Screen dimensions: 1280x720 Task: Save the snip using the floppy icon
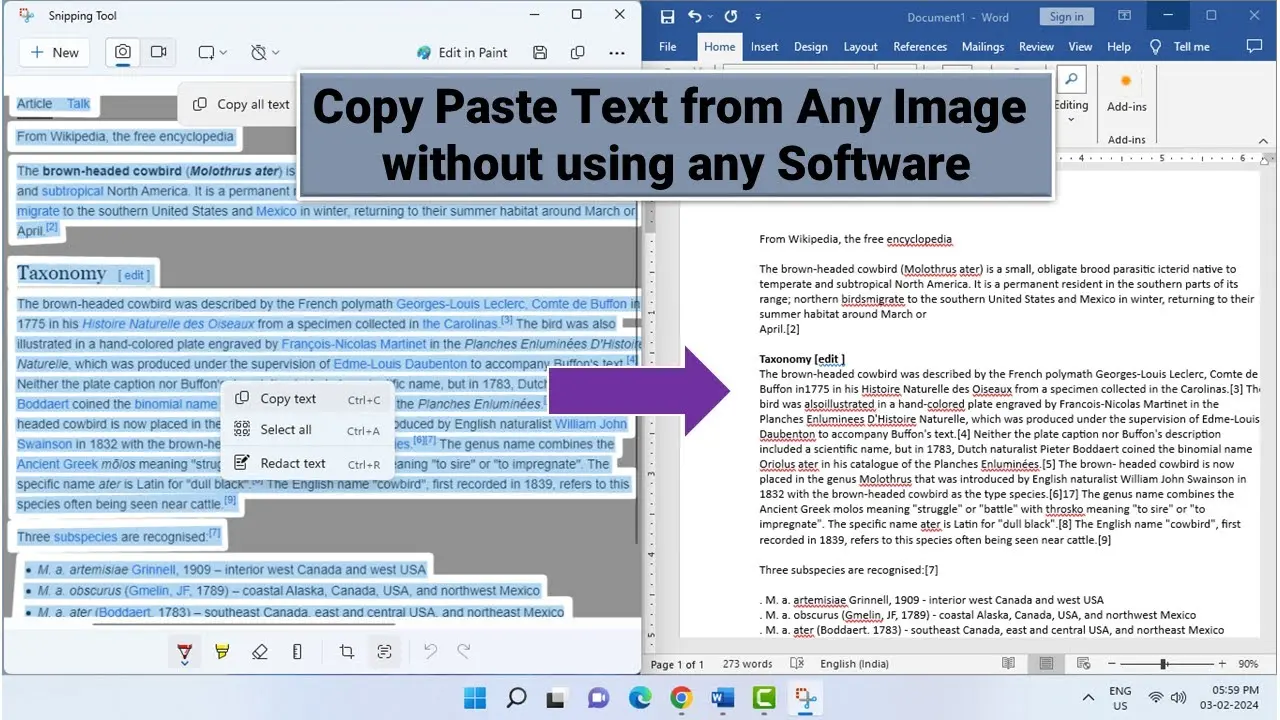point(540,53)
